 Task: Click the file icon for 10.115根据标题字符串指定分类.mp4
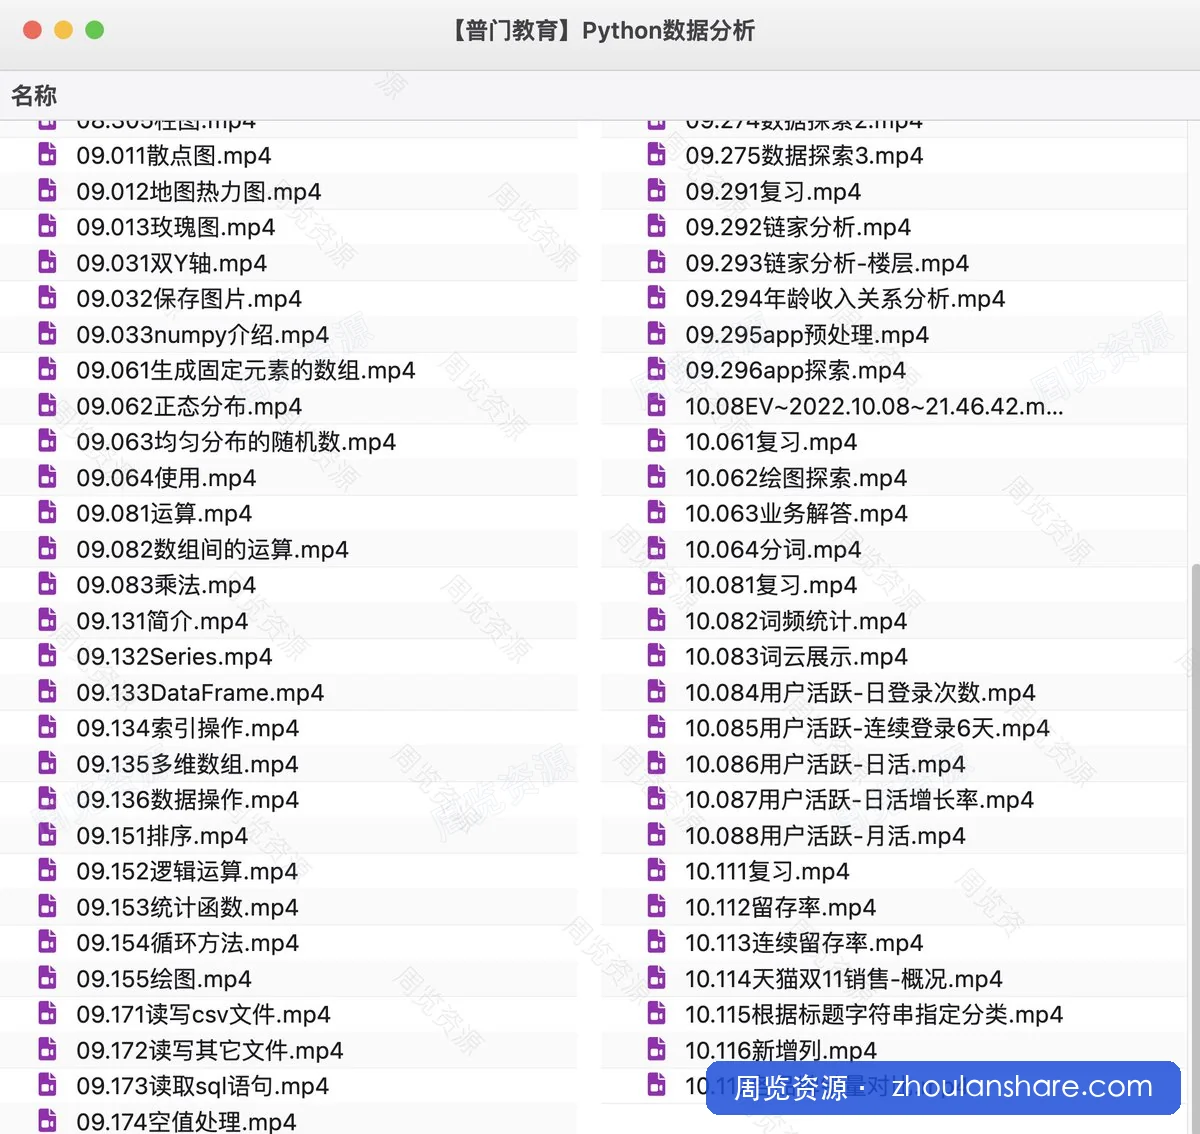657,1014
